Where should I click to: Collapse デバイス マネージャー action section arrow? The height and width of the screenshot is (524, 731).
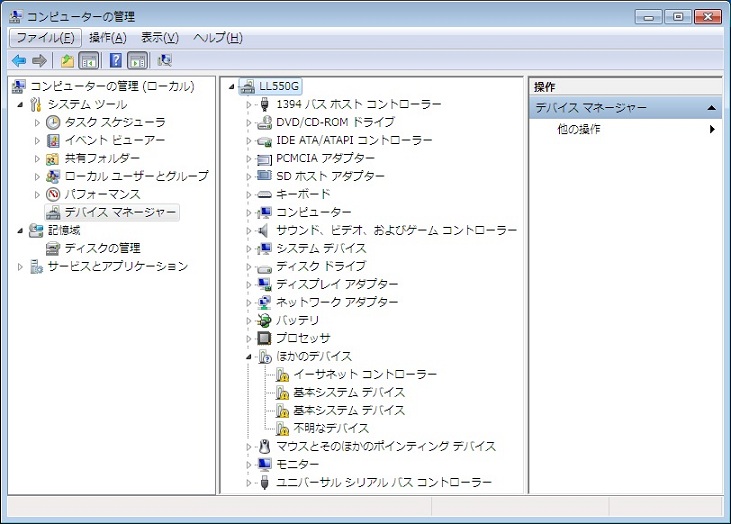711,108
